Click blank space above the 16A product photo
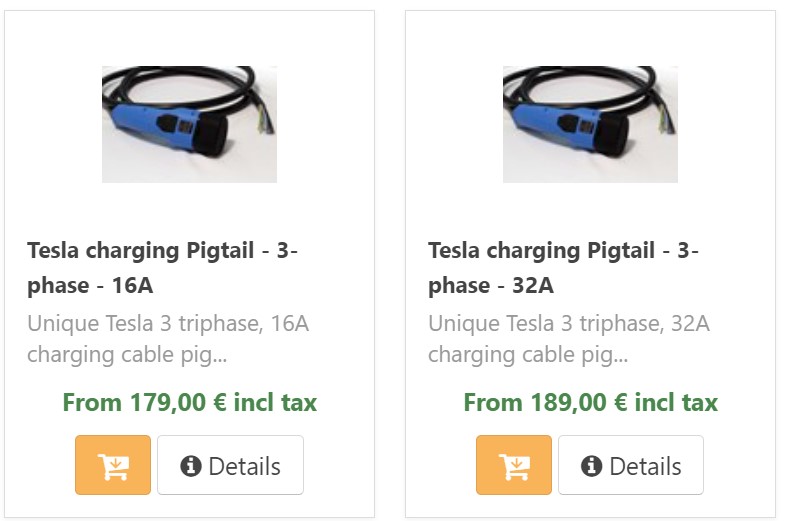 point(189,38)
